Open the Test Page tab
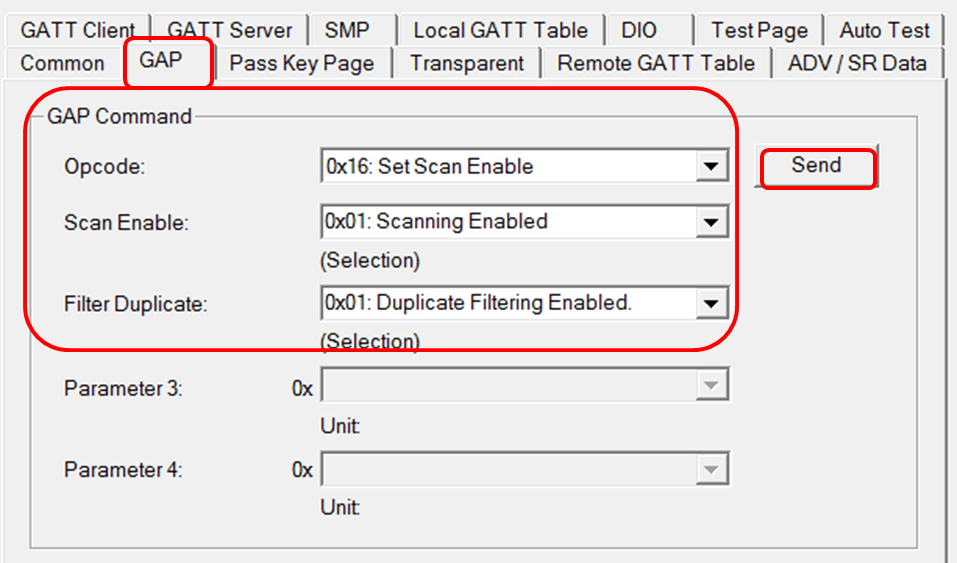The width and height of the screenshot is (957, 563). [759, 30]
